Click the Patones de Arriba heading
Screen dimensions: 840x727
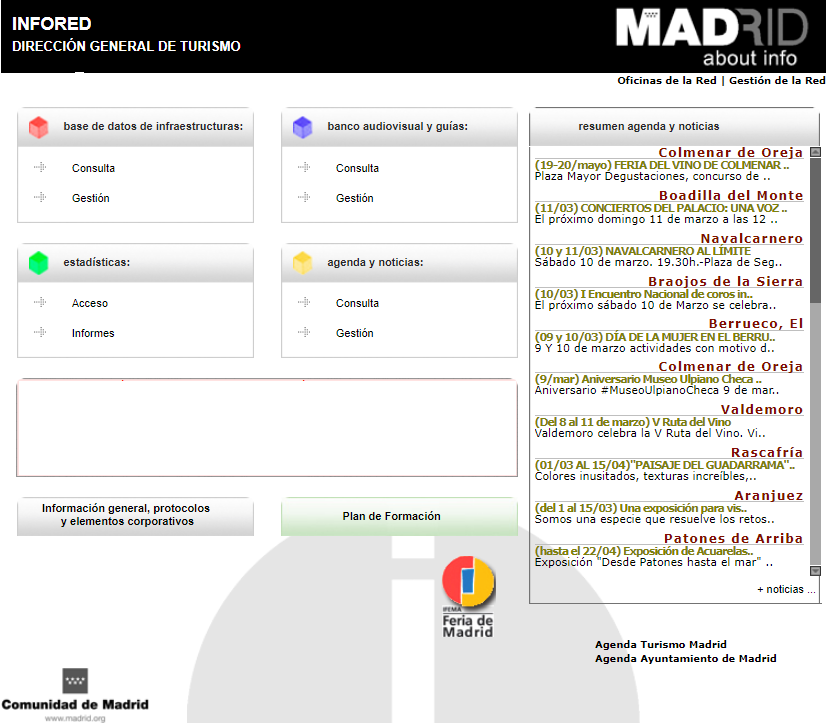[x=733, y=538]
